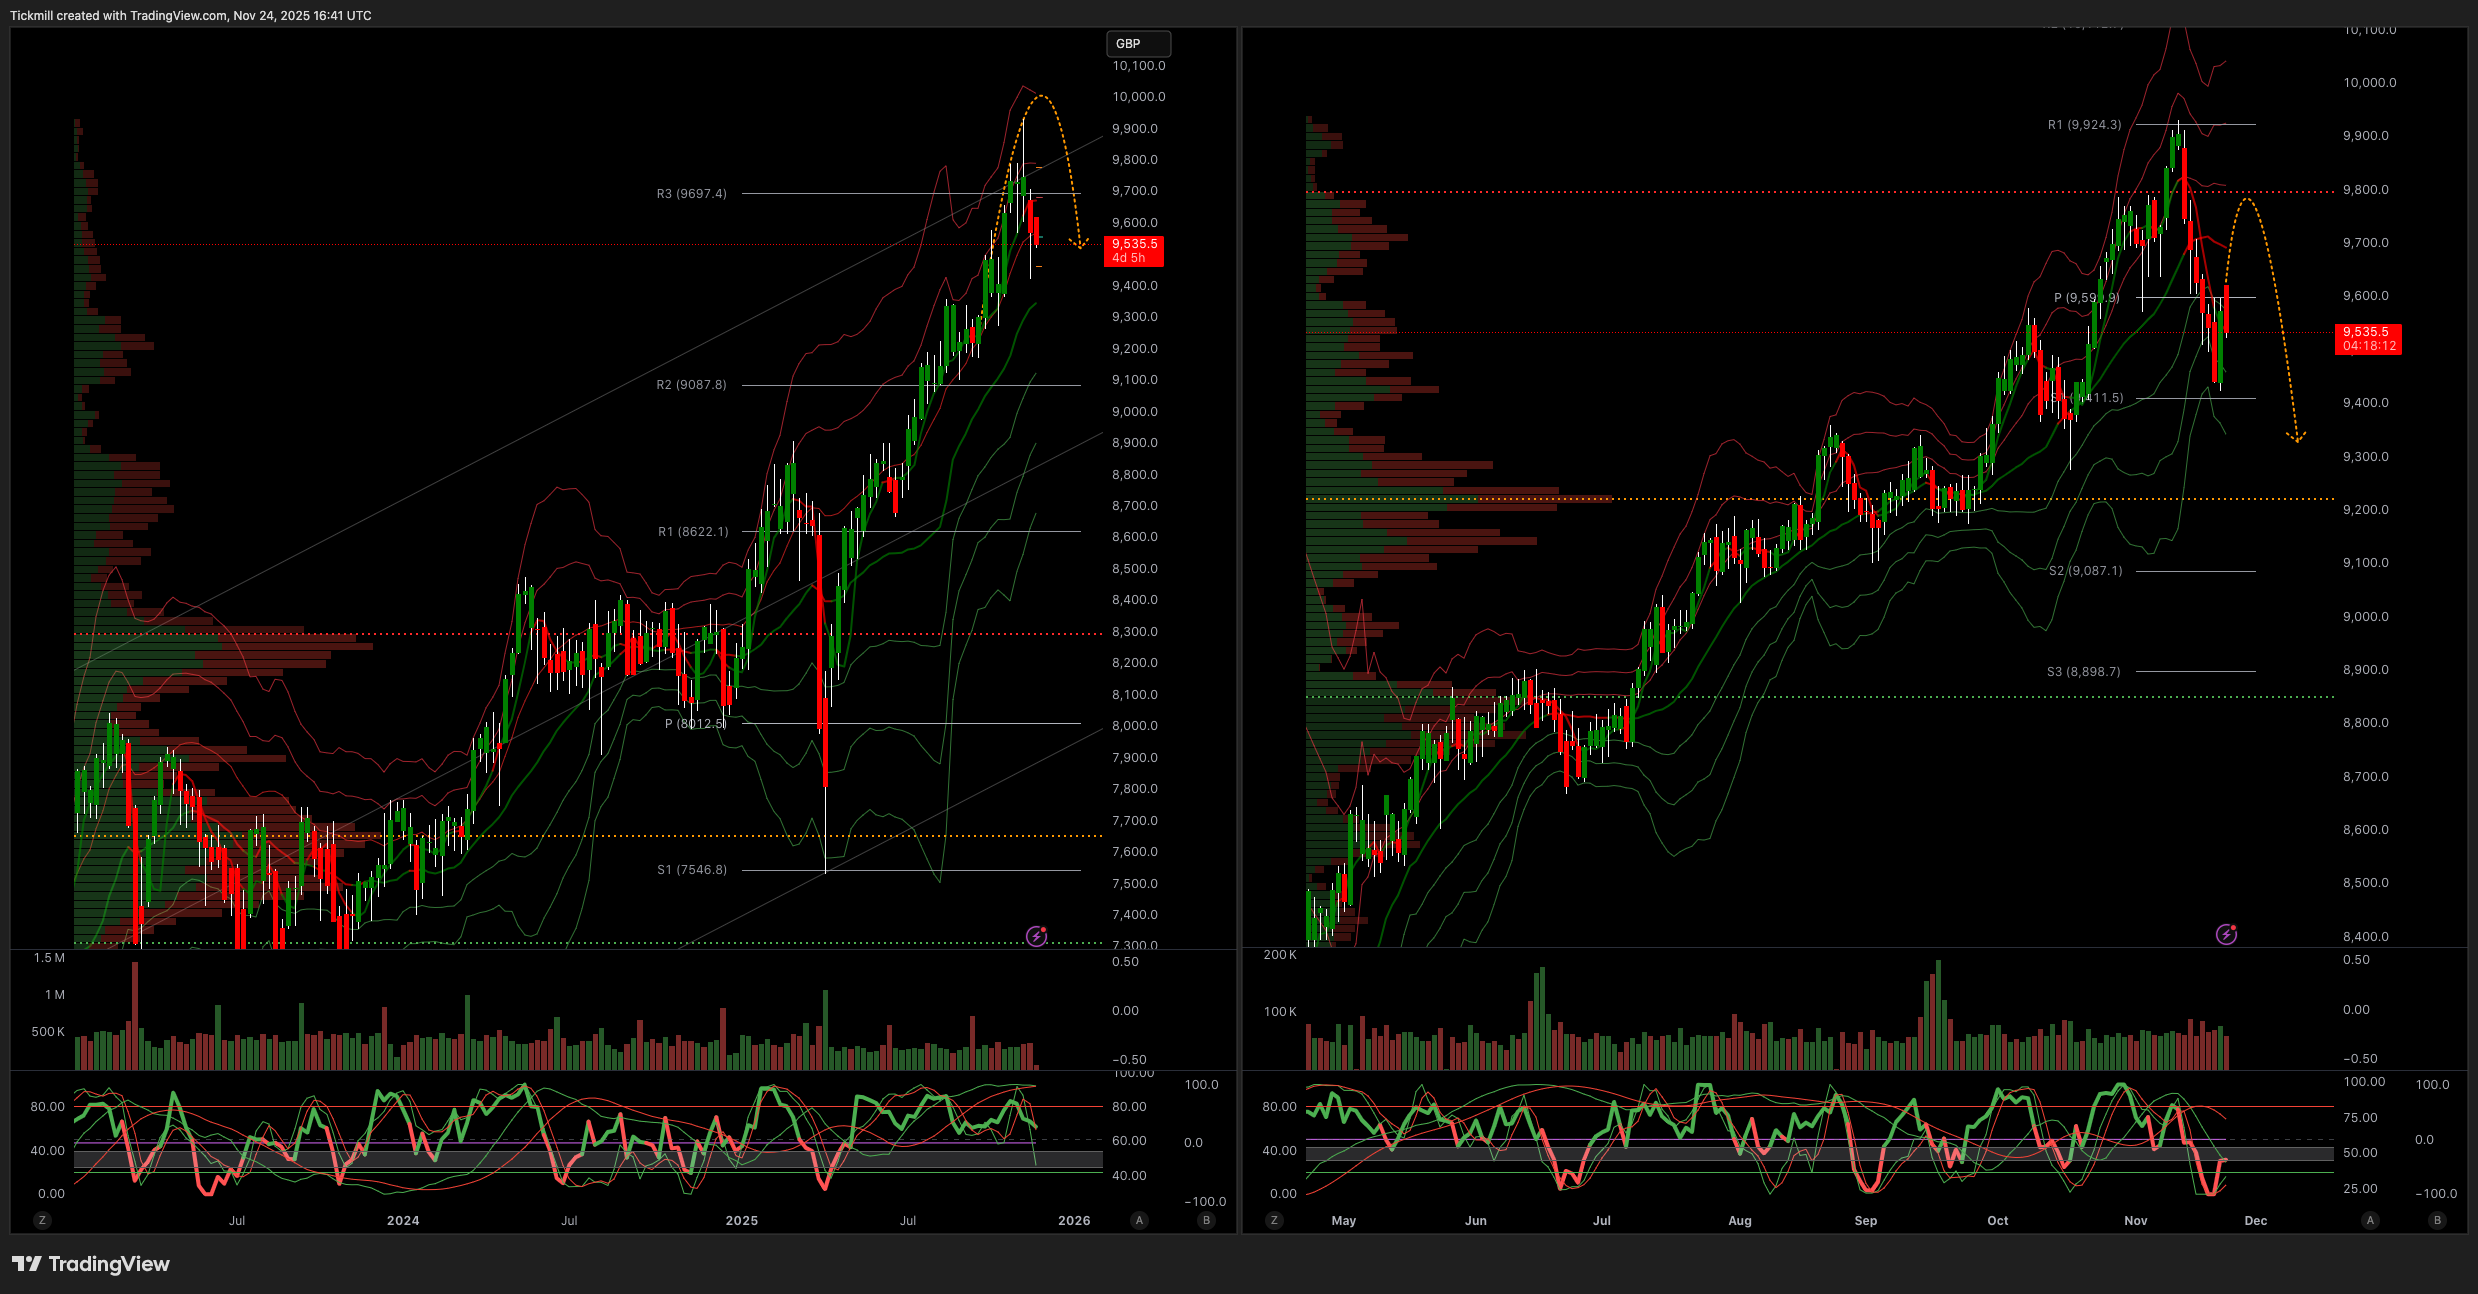Viewport: 2478px width, 1294px height.
Task: Click the 'A' circle icon below the left chart
Action: tap(1138, 1220)
